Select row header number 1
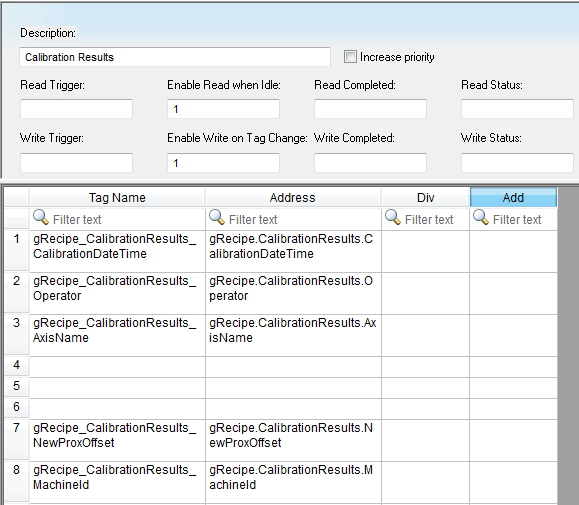579x505 pixels. coord(17,251)
